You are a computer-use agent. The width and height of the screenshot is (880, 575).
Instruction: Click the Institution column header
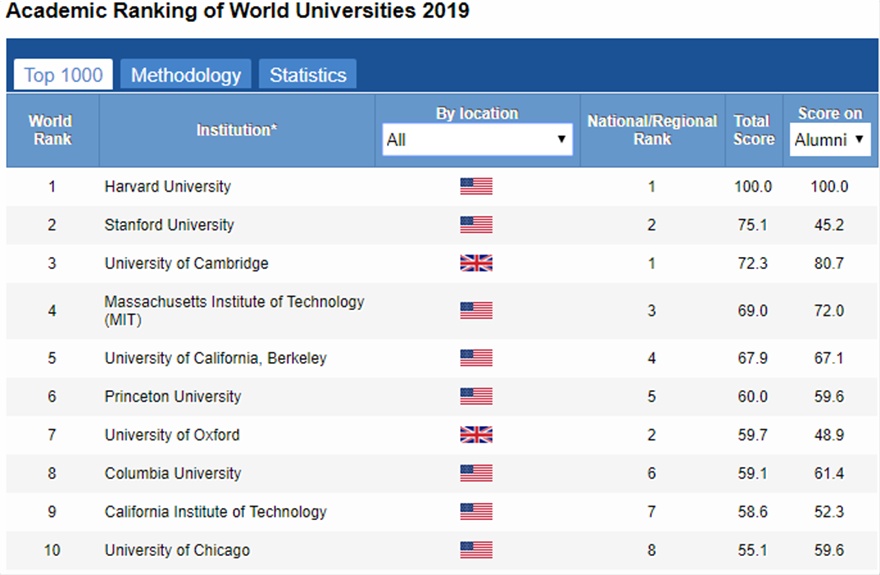coord(236,130)
